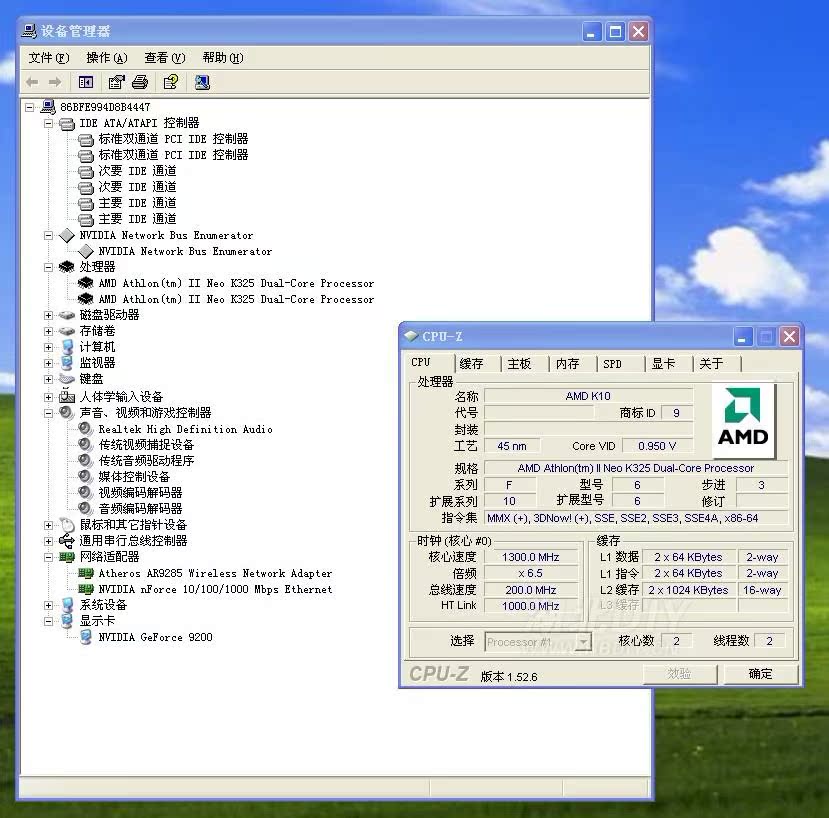Click the AMD logo in CPU-Z
829x818 pixels.
[x=743, y=420]
